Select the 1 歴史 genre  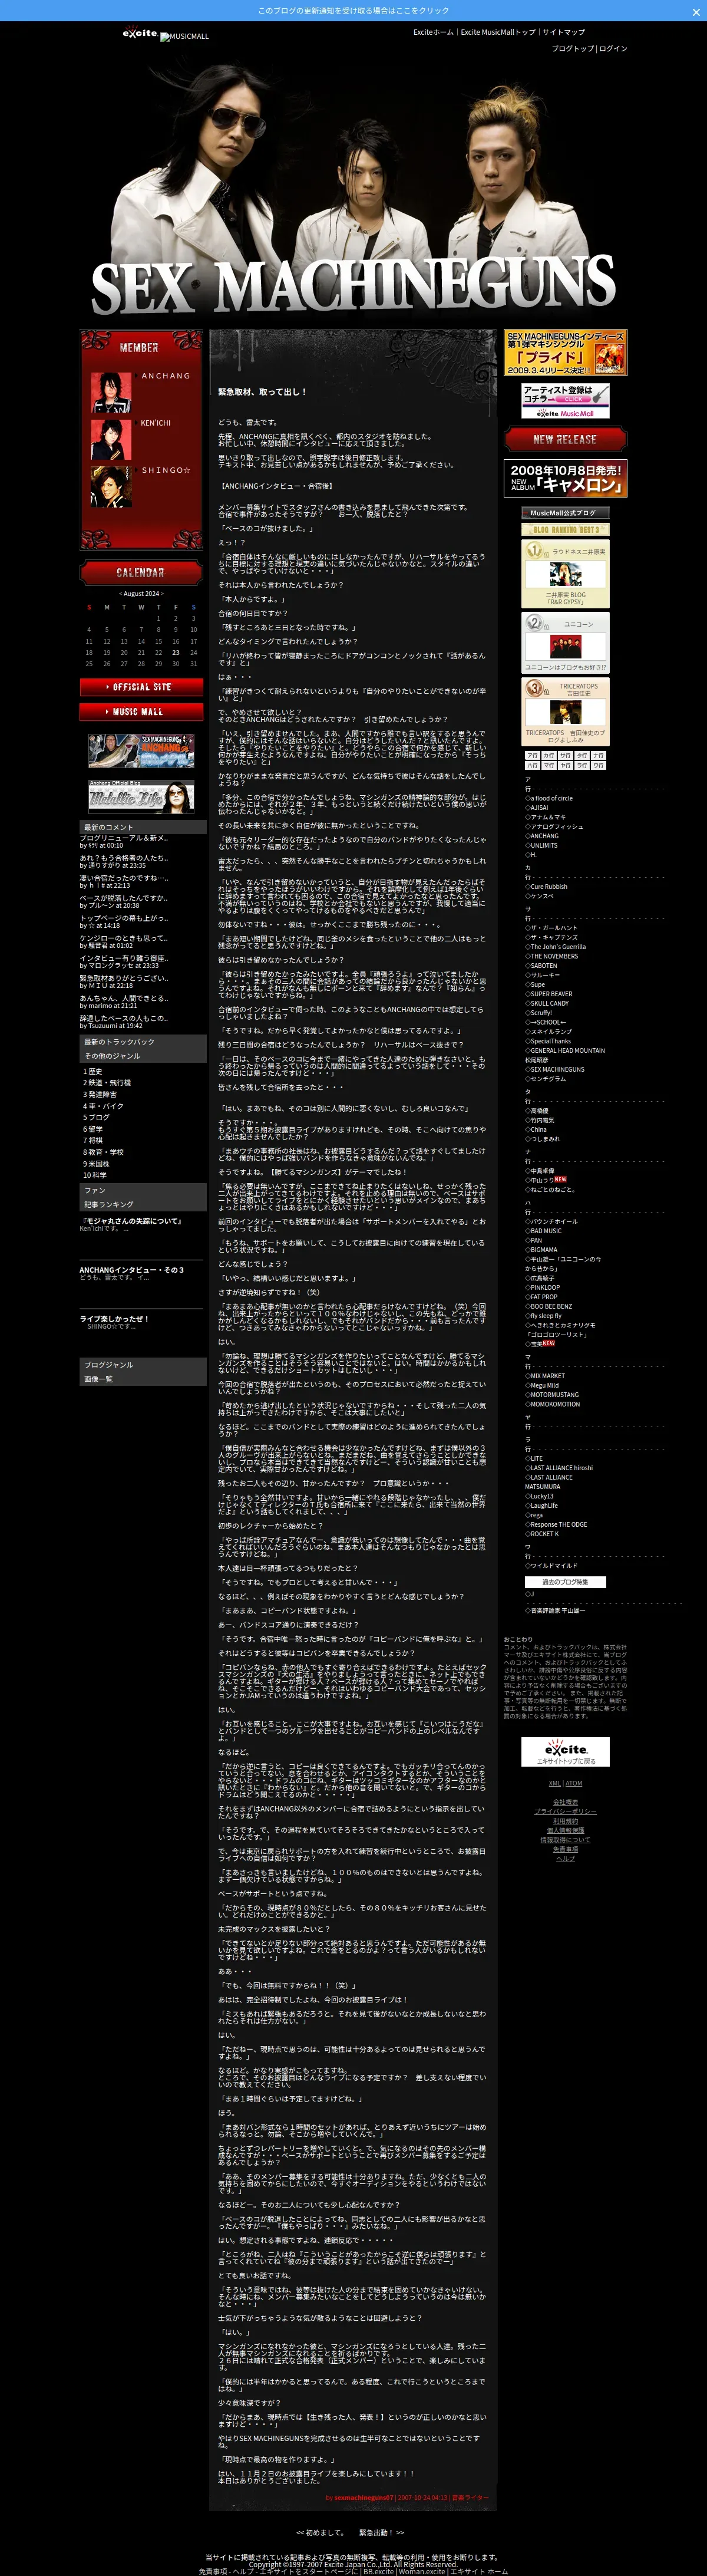point(93,1071)
